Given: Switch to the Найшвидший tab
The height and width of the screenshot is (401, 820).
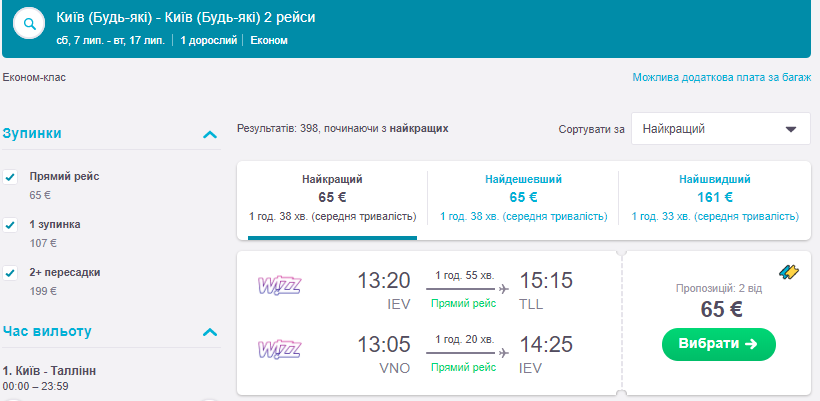Looking at the screenshot, I should point(714,197).
